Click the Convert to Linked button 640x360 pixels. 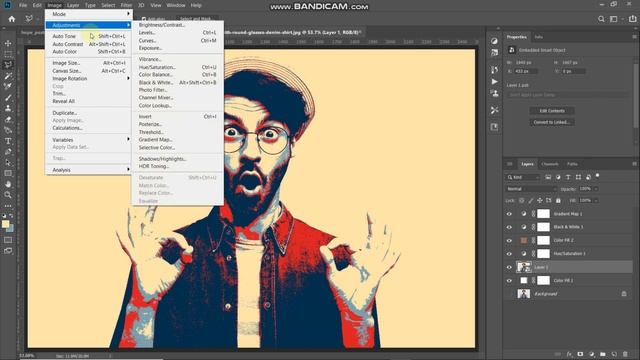pos(552,122)
